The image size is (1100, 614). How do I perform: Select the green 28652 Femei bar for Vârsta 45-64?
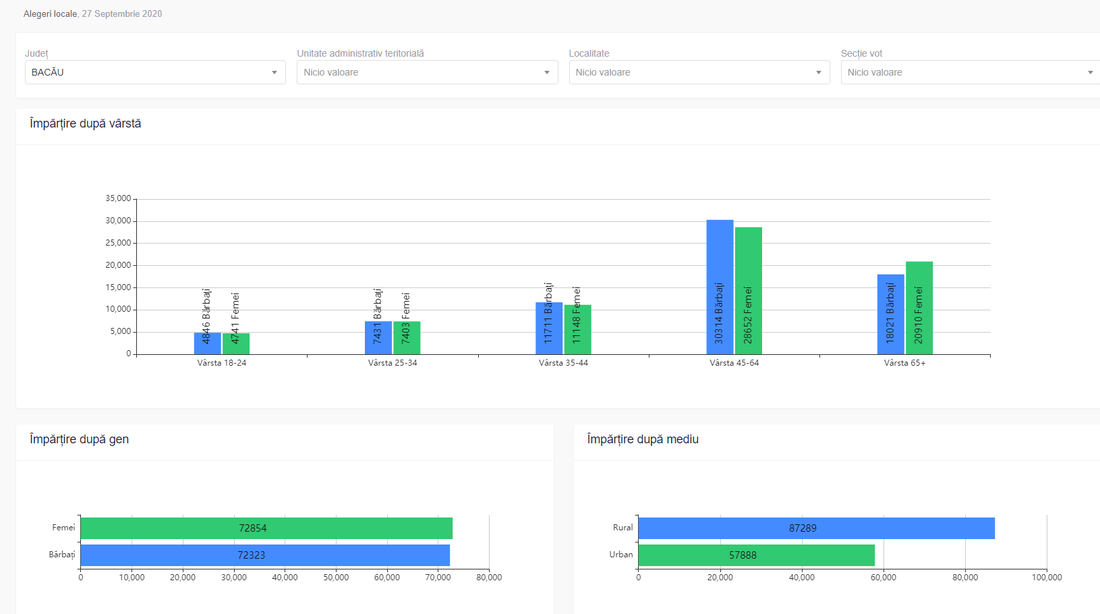[748, 291]
